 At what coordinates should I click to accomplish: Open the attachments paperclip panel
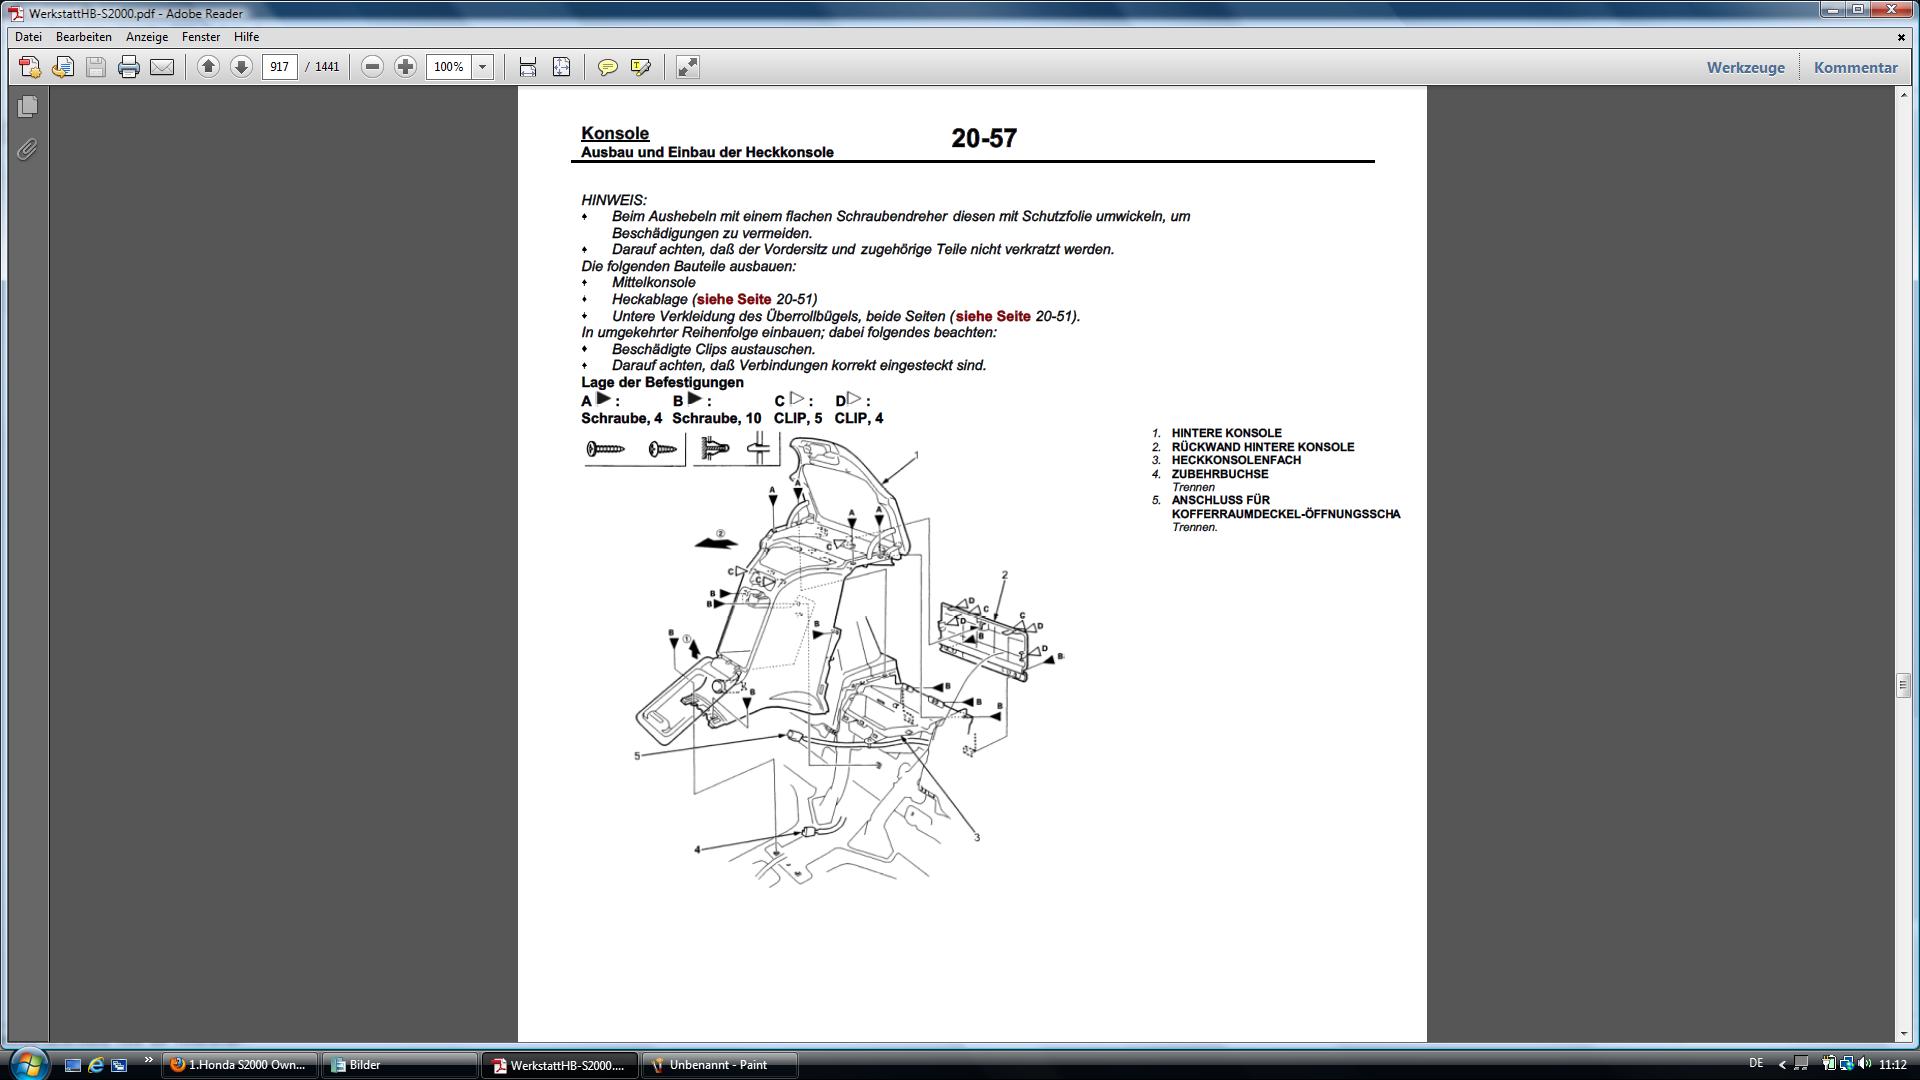[27, 149]
